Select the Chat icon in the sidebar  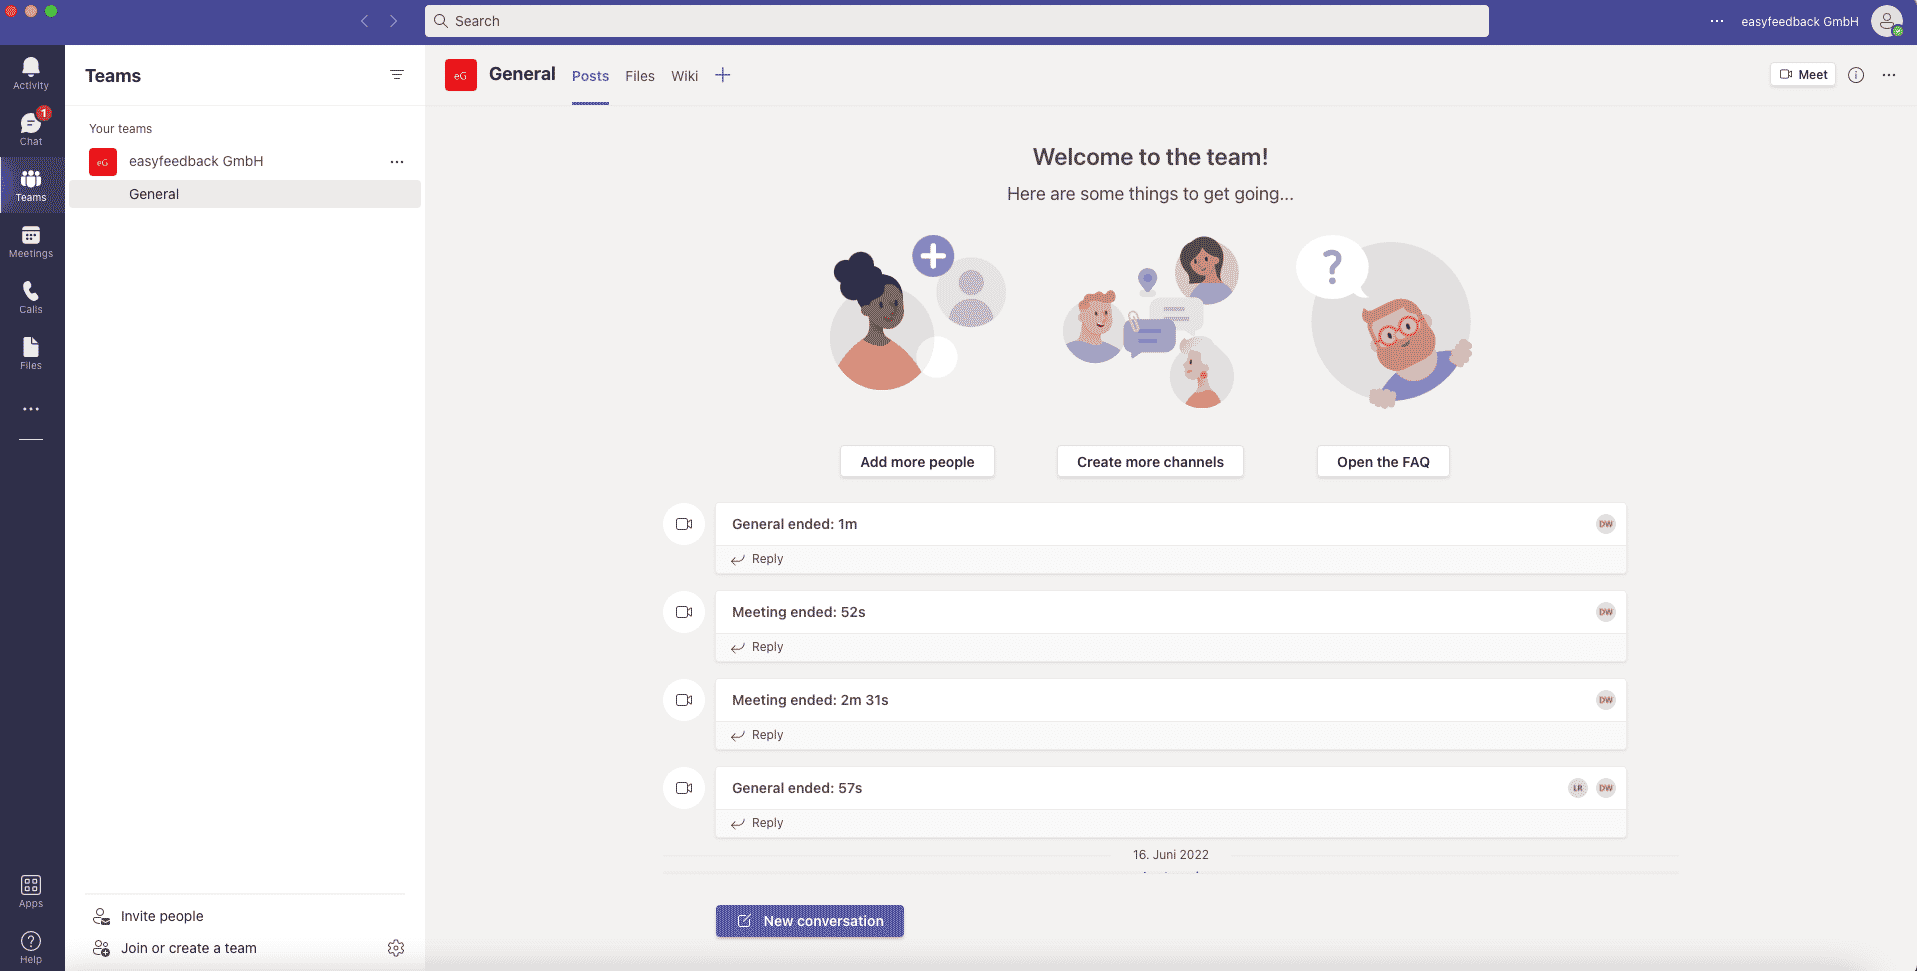pyautogui.click(x=31, y=125)
